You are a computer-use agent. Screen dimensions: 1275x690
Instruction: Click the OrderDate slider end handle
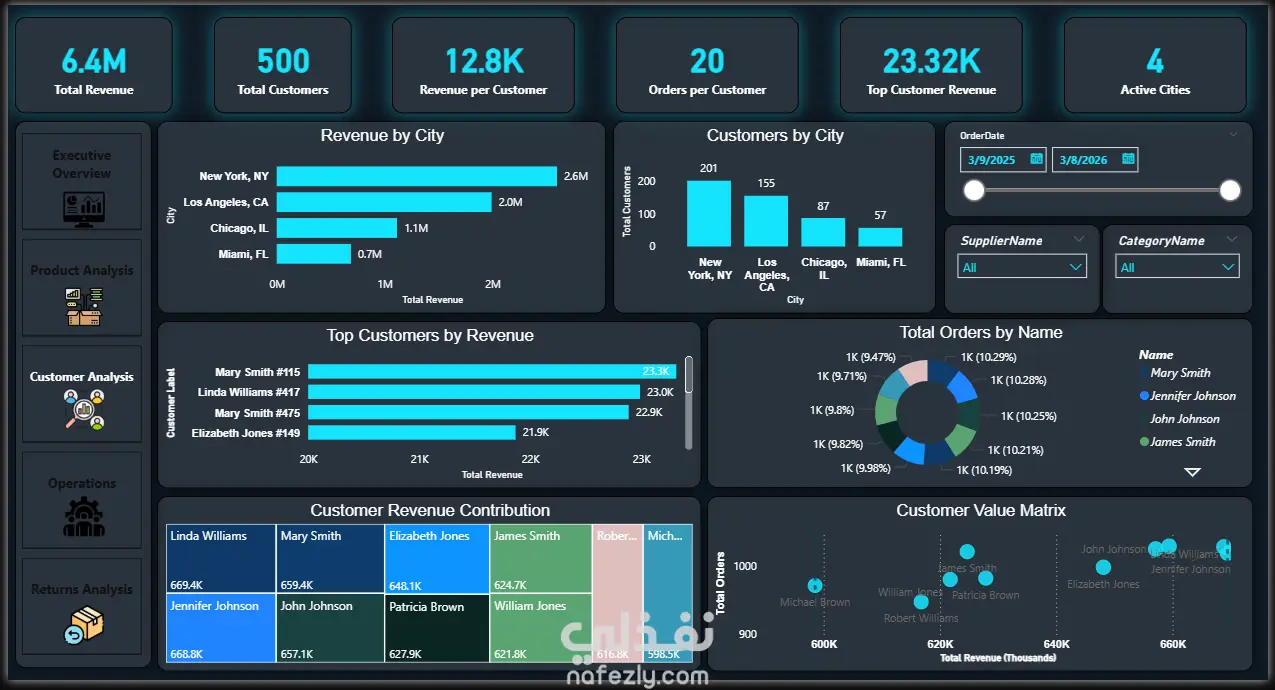[x=1230, y=190]
